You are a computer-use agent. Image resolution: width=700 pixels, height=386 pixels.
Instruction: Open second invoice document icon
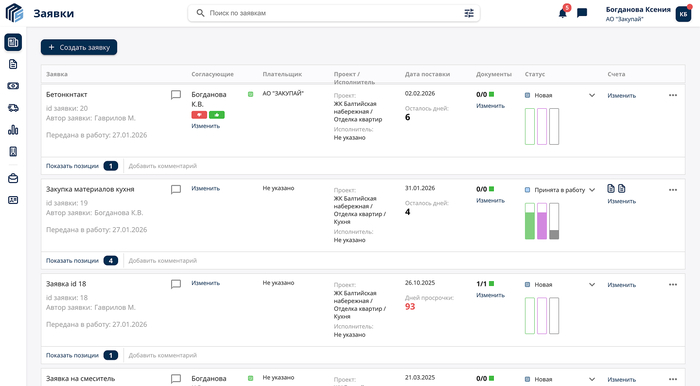click(621, 188)
